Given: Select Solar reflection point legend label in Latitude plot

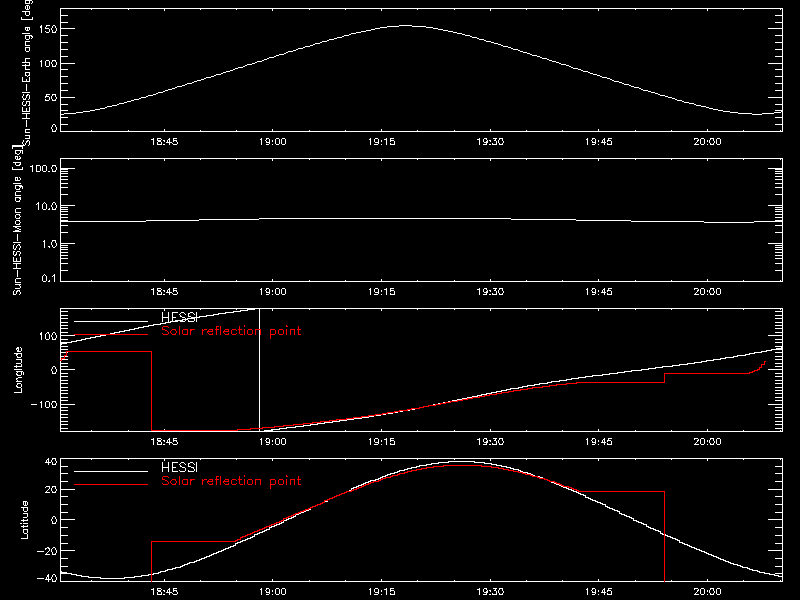Looking at the screenshot, I should pos(231,481).
